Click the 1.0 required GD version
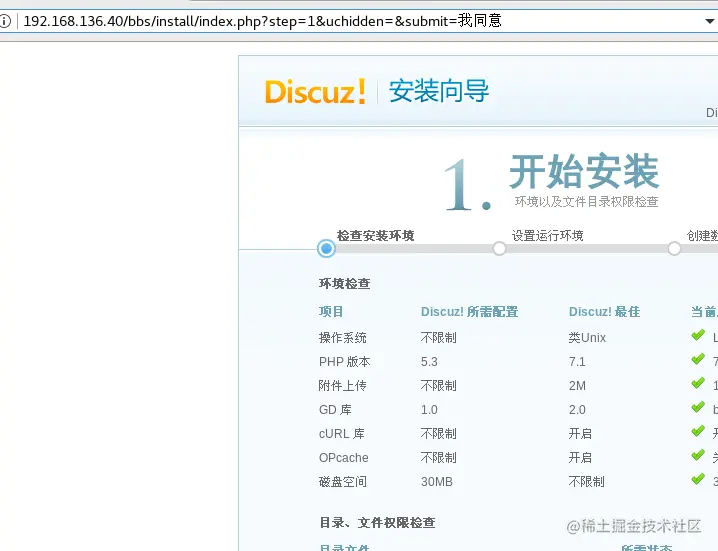The width and height of the screenshot is (718, 551). tap(429, 409)
